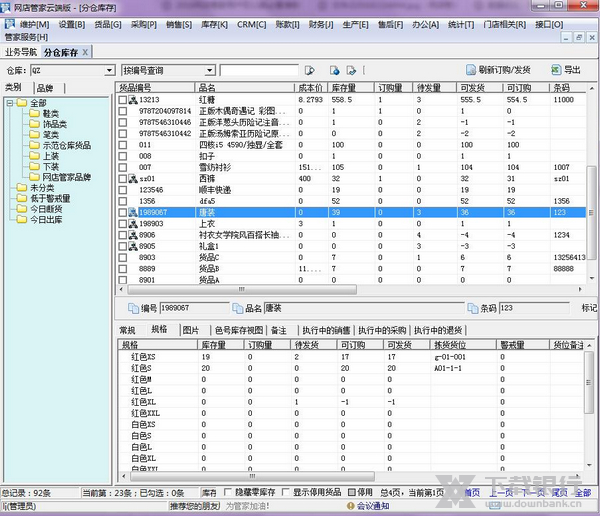
Task: Click the document-refresh icon next to the blue-dot icon
Action: 351,70
